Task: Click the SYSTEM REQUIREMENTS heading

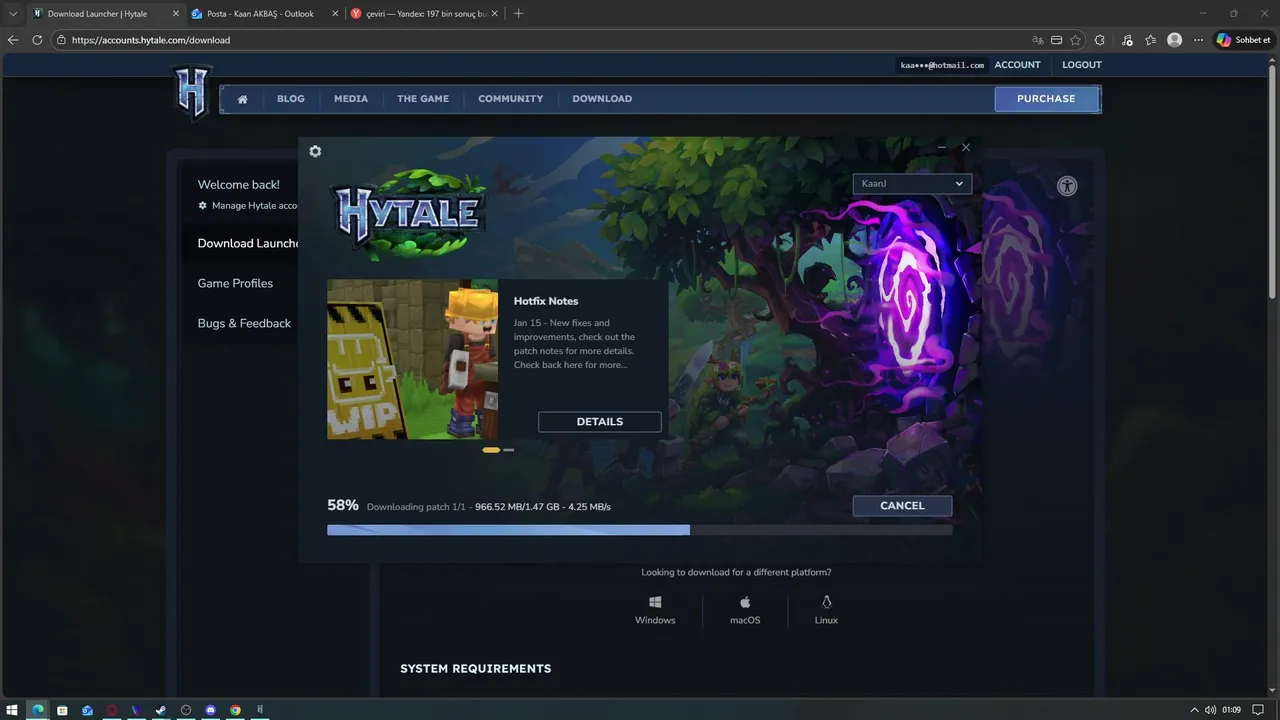Action: 475,669
